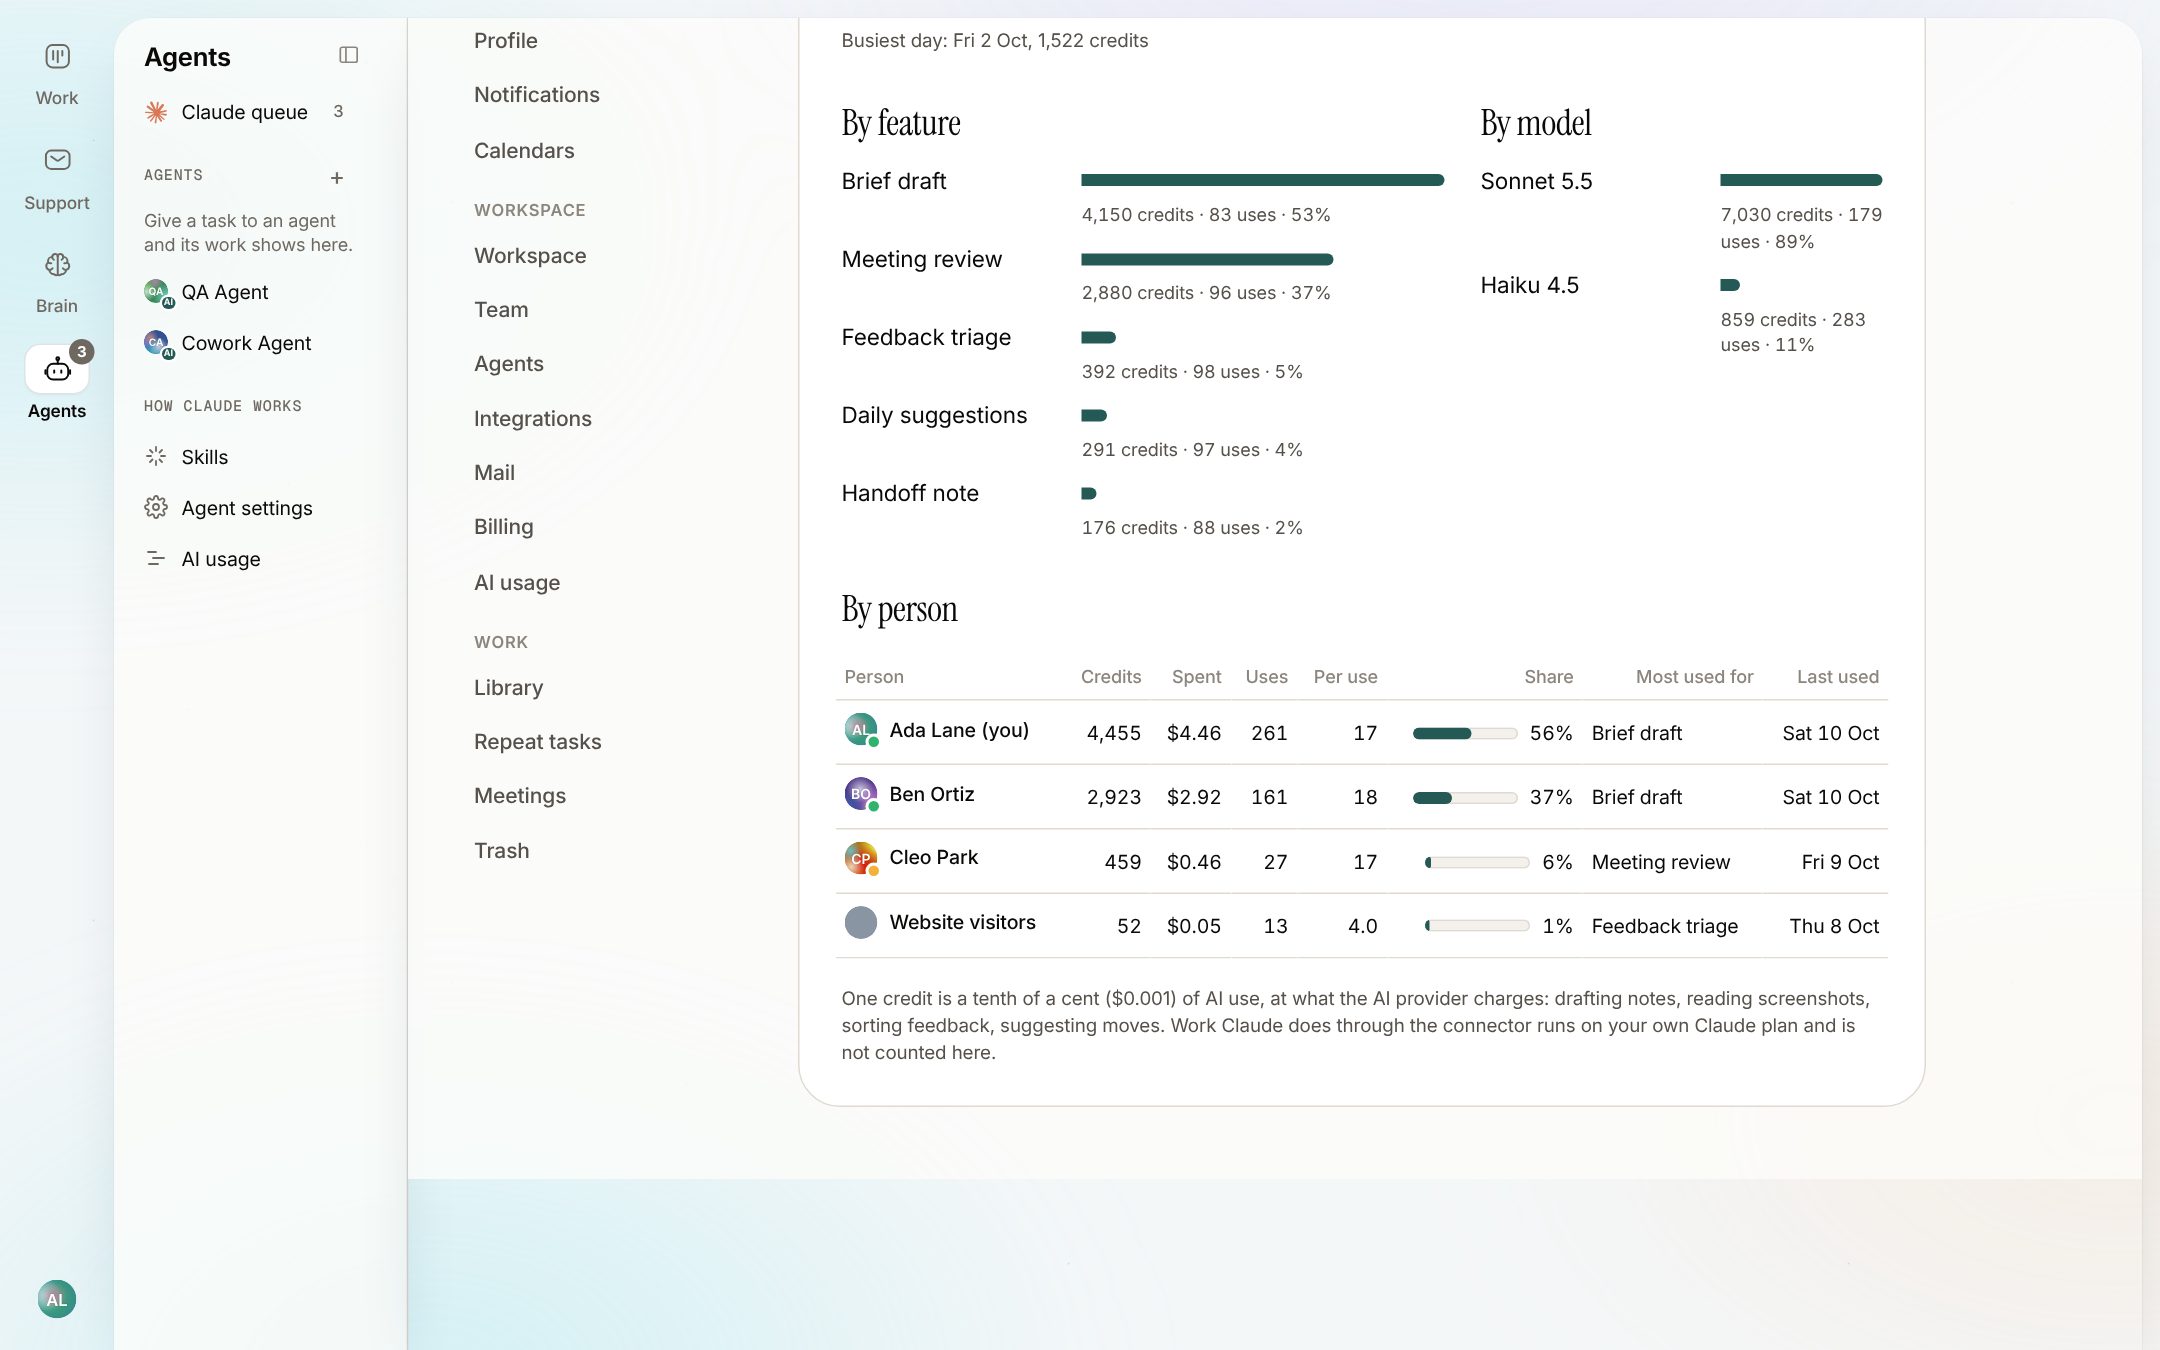Select the Website visitors name
The image size is (2160, 1350).
(x=963, y=922)
